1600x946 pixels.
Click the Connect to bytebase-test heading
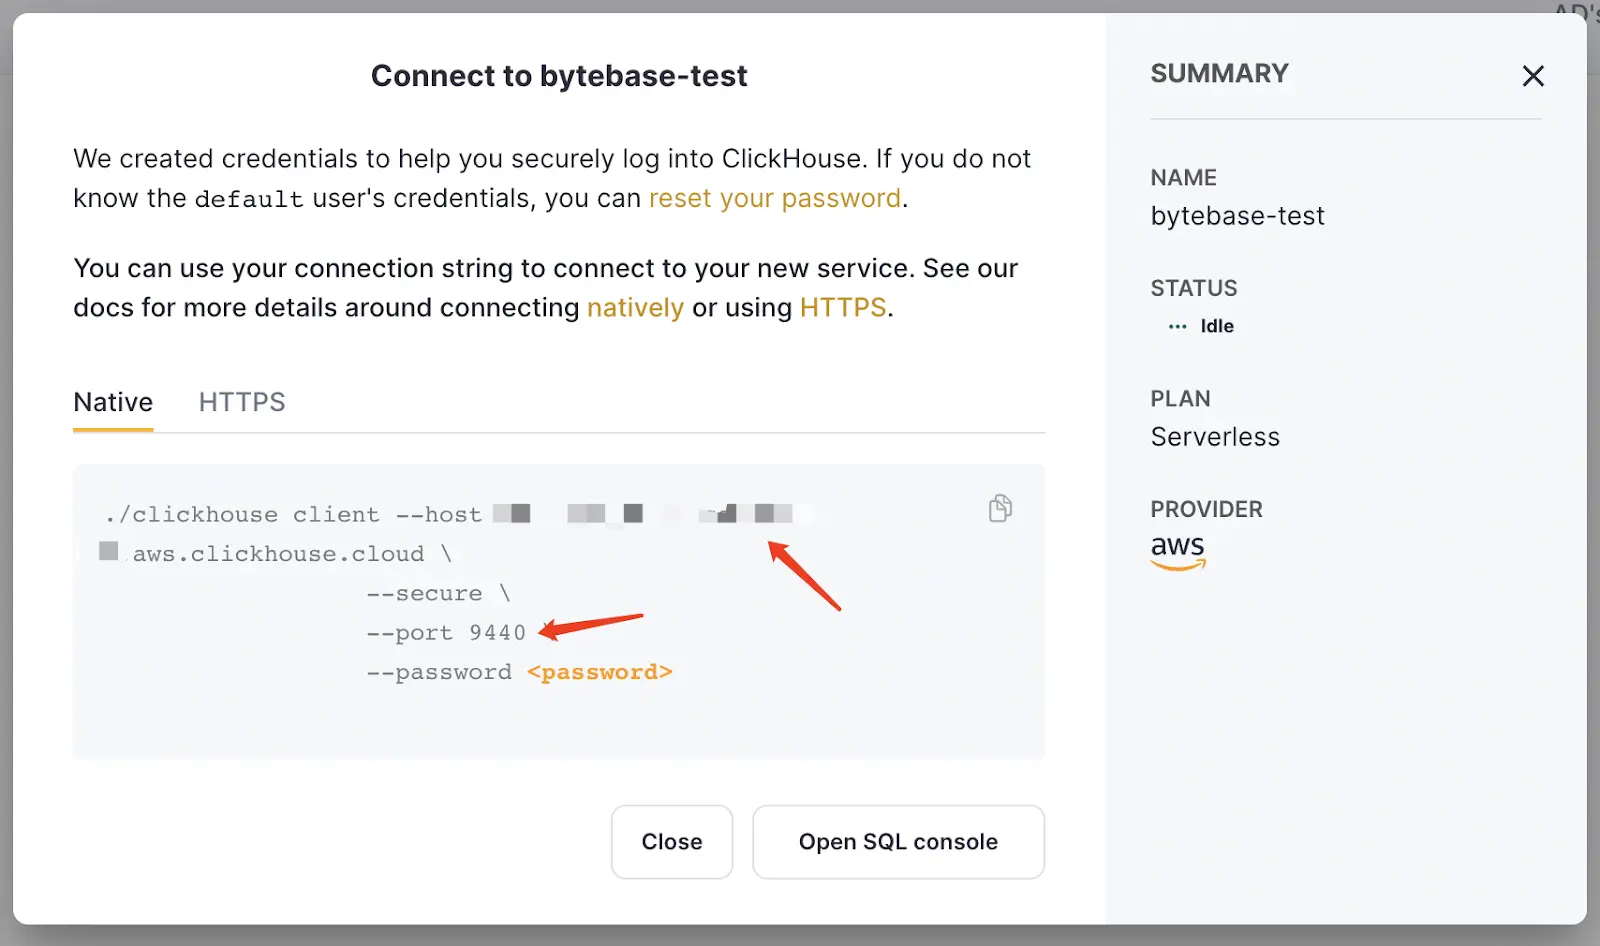559,76
